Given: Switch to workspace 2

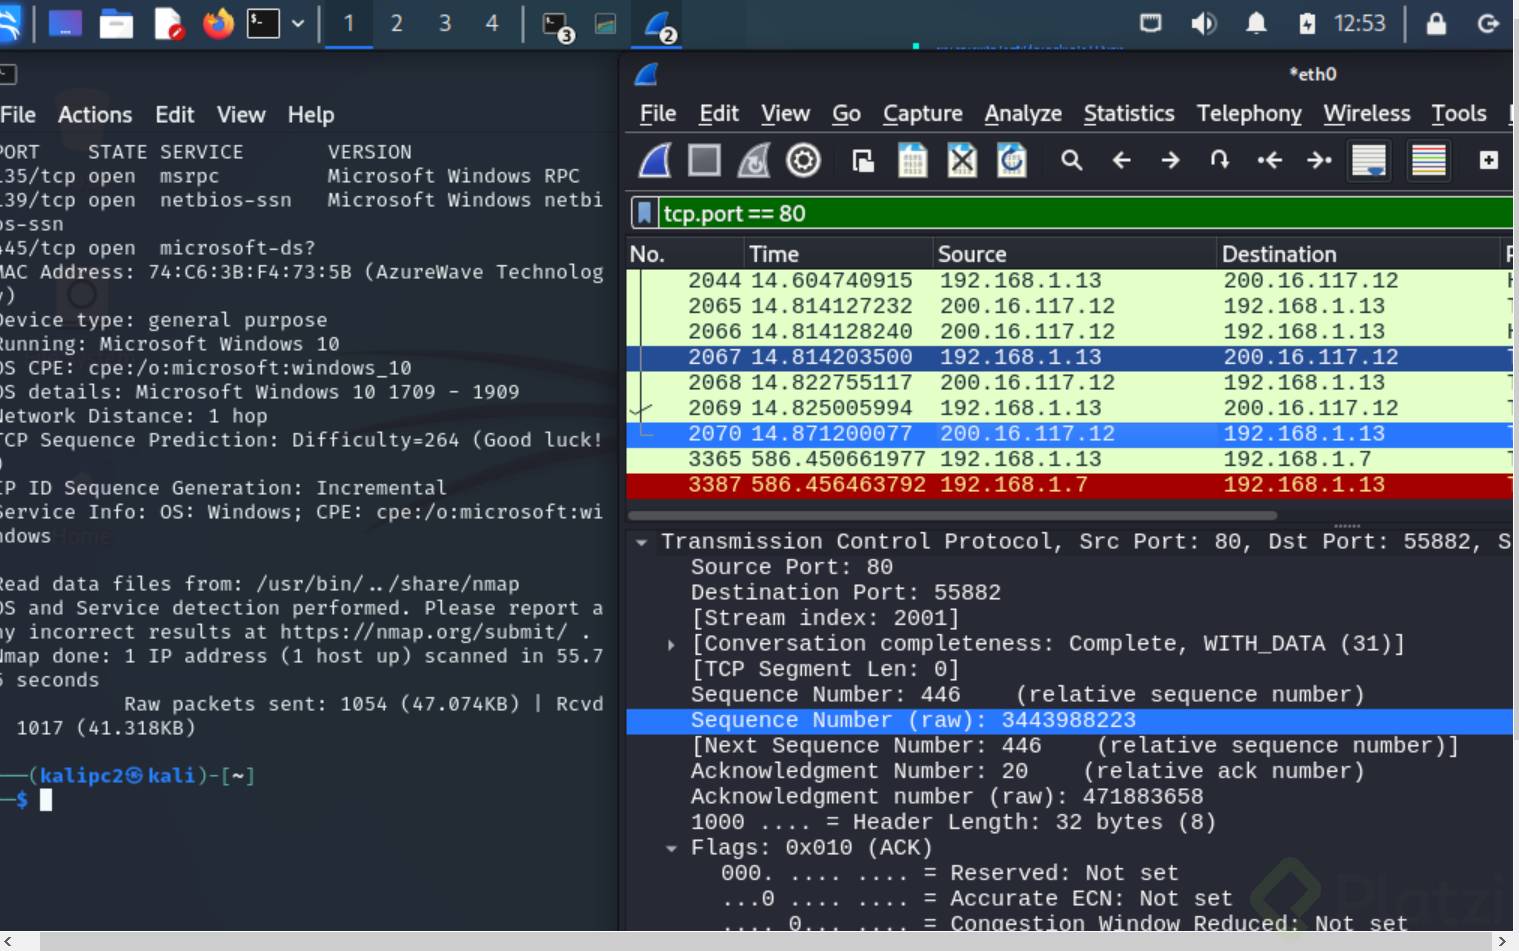Looking at the screenshot, I should (397, 23).
